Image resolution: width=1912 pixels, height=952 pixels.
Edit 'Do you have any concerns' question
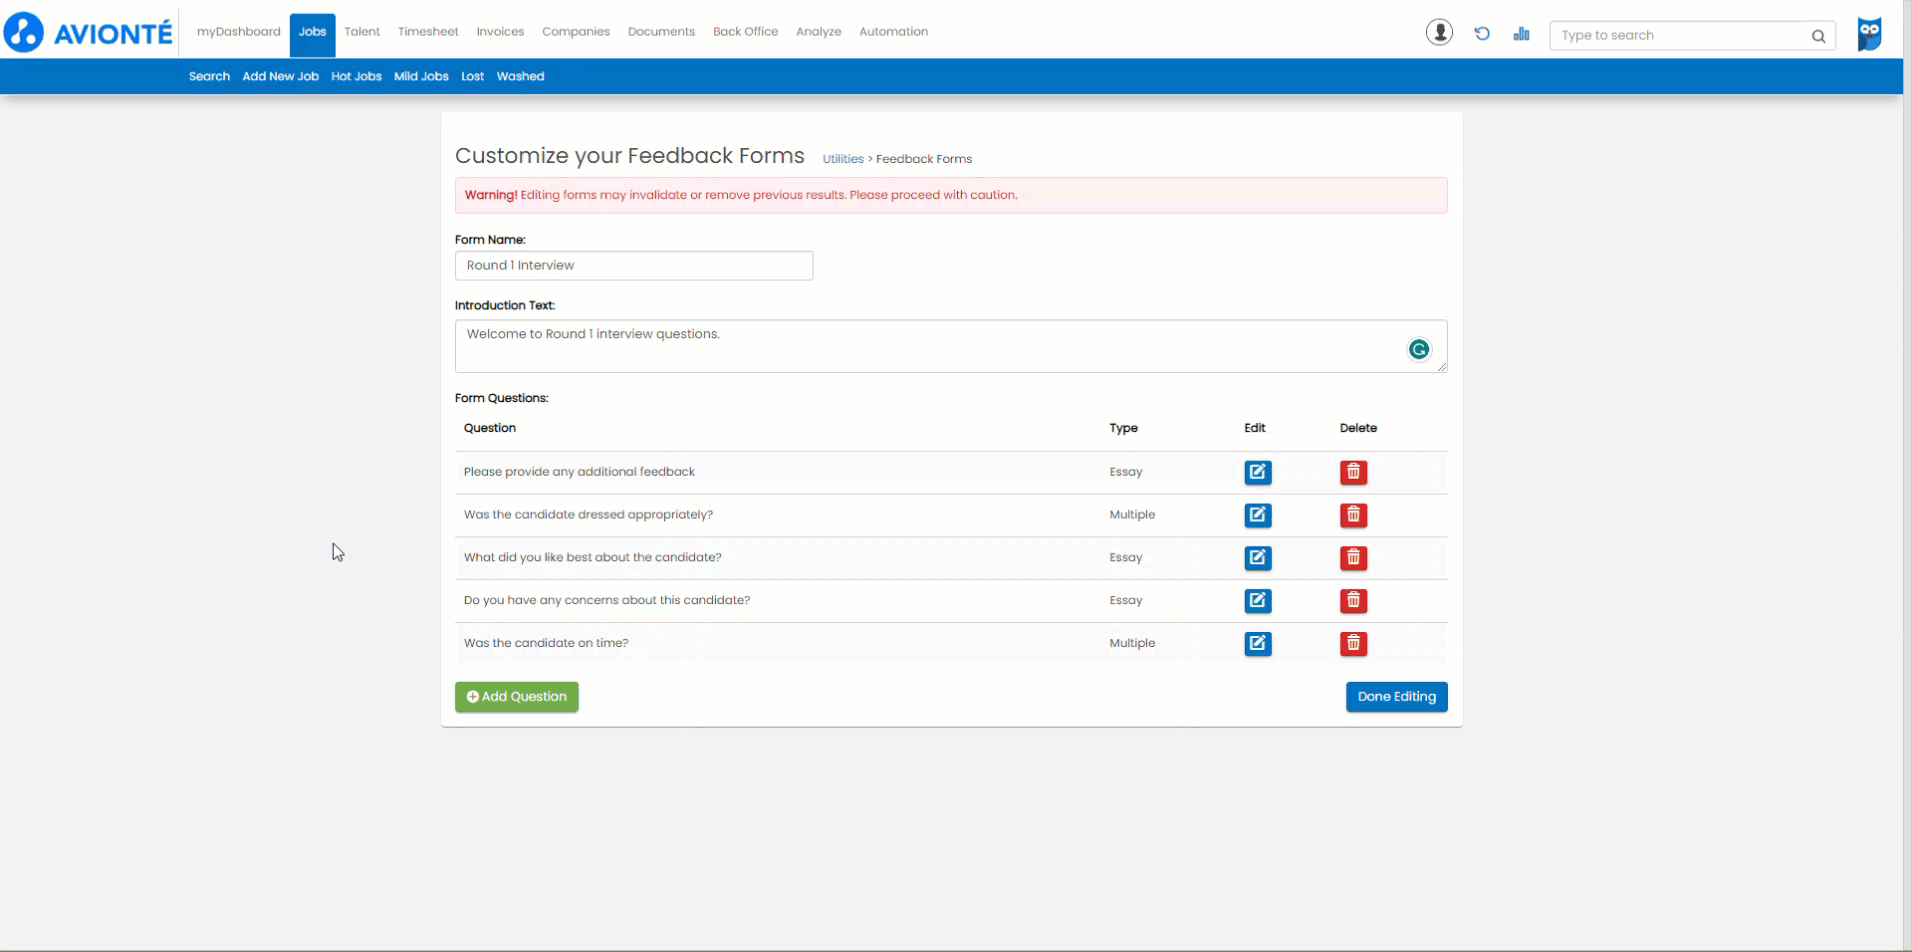tap(1257, 601)
